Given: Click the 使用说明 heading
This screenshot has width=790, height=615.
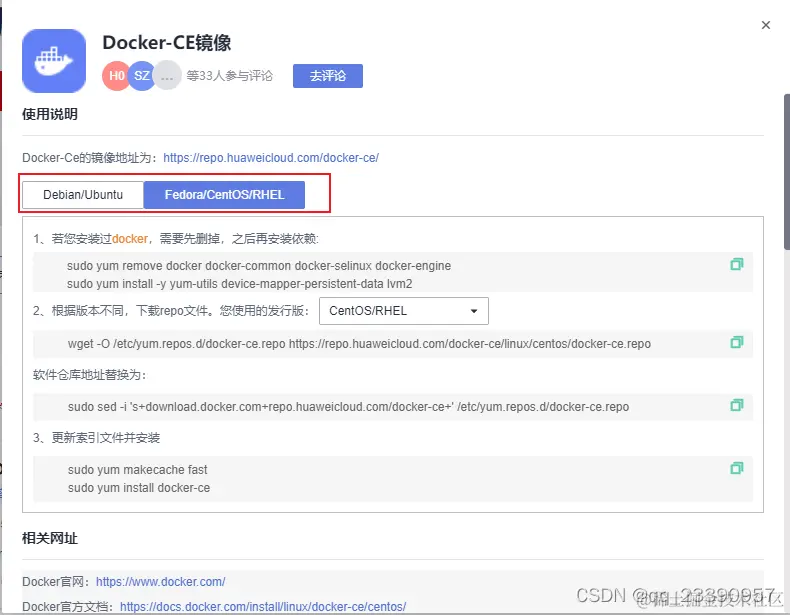Looking at the screenshot, I should click(50, 114).
